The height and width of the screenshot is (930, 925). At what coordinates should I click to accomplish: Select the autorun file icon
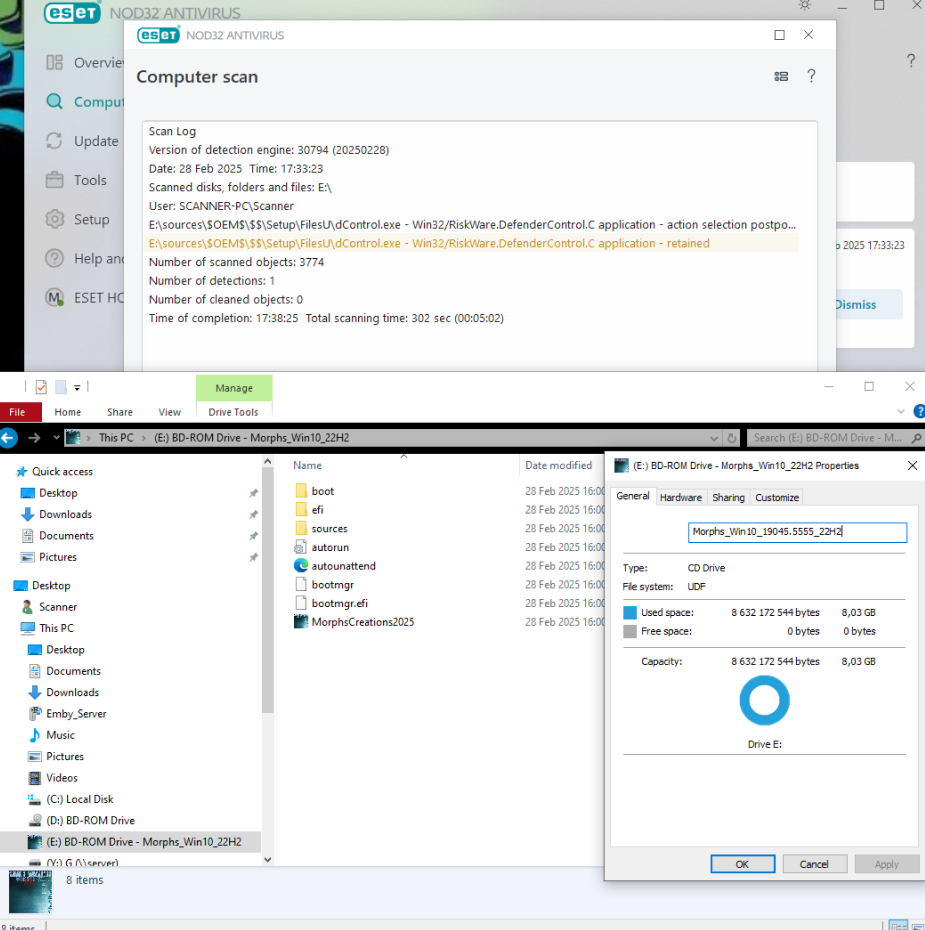tap(301, 547)
